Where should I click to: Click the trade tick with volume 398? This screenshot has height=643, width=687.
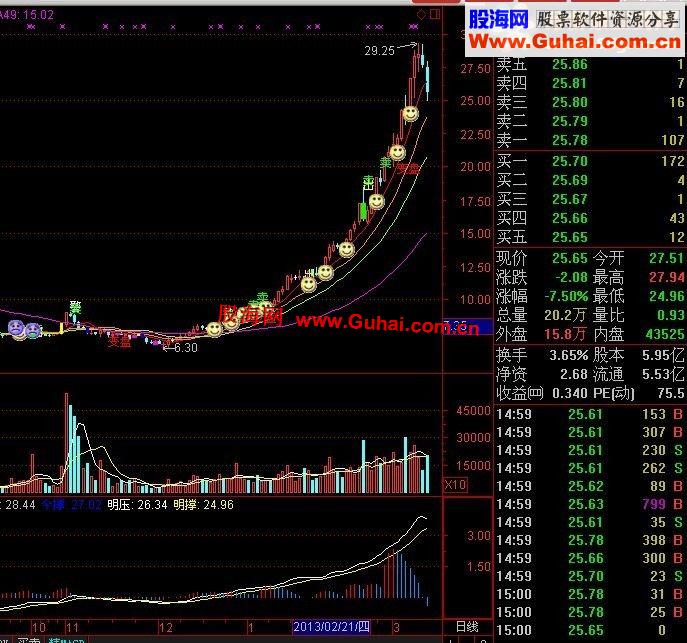coord(590,540)
